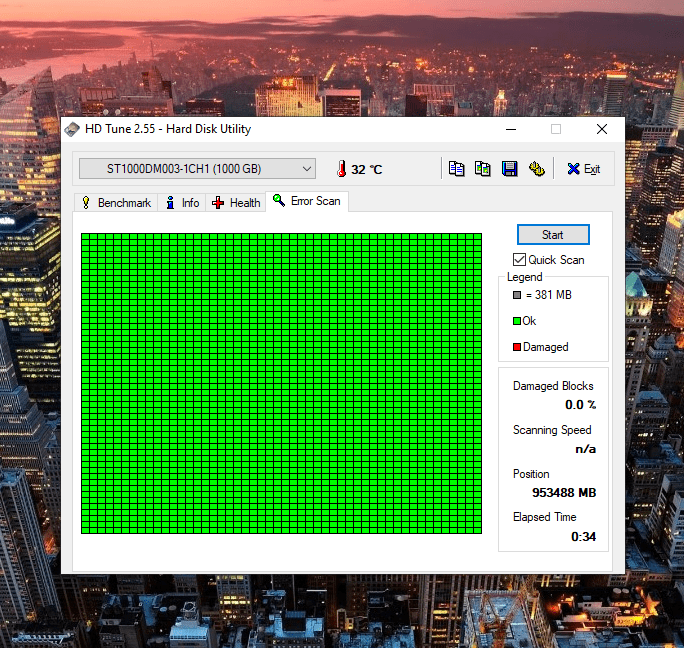The width and height of the screenshot is (684, 648).
Task: Click the green block scan map
Action: (281, 383)
